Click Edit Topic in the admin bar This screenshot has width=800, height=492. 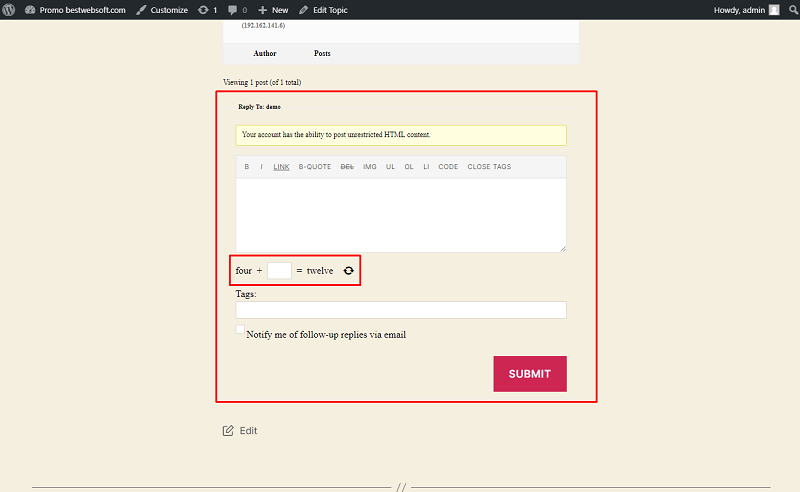[323, 10]
